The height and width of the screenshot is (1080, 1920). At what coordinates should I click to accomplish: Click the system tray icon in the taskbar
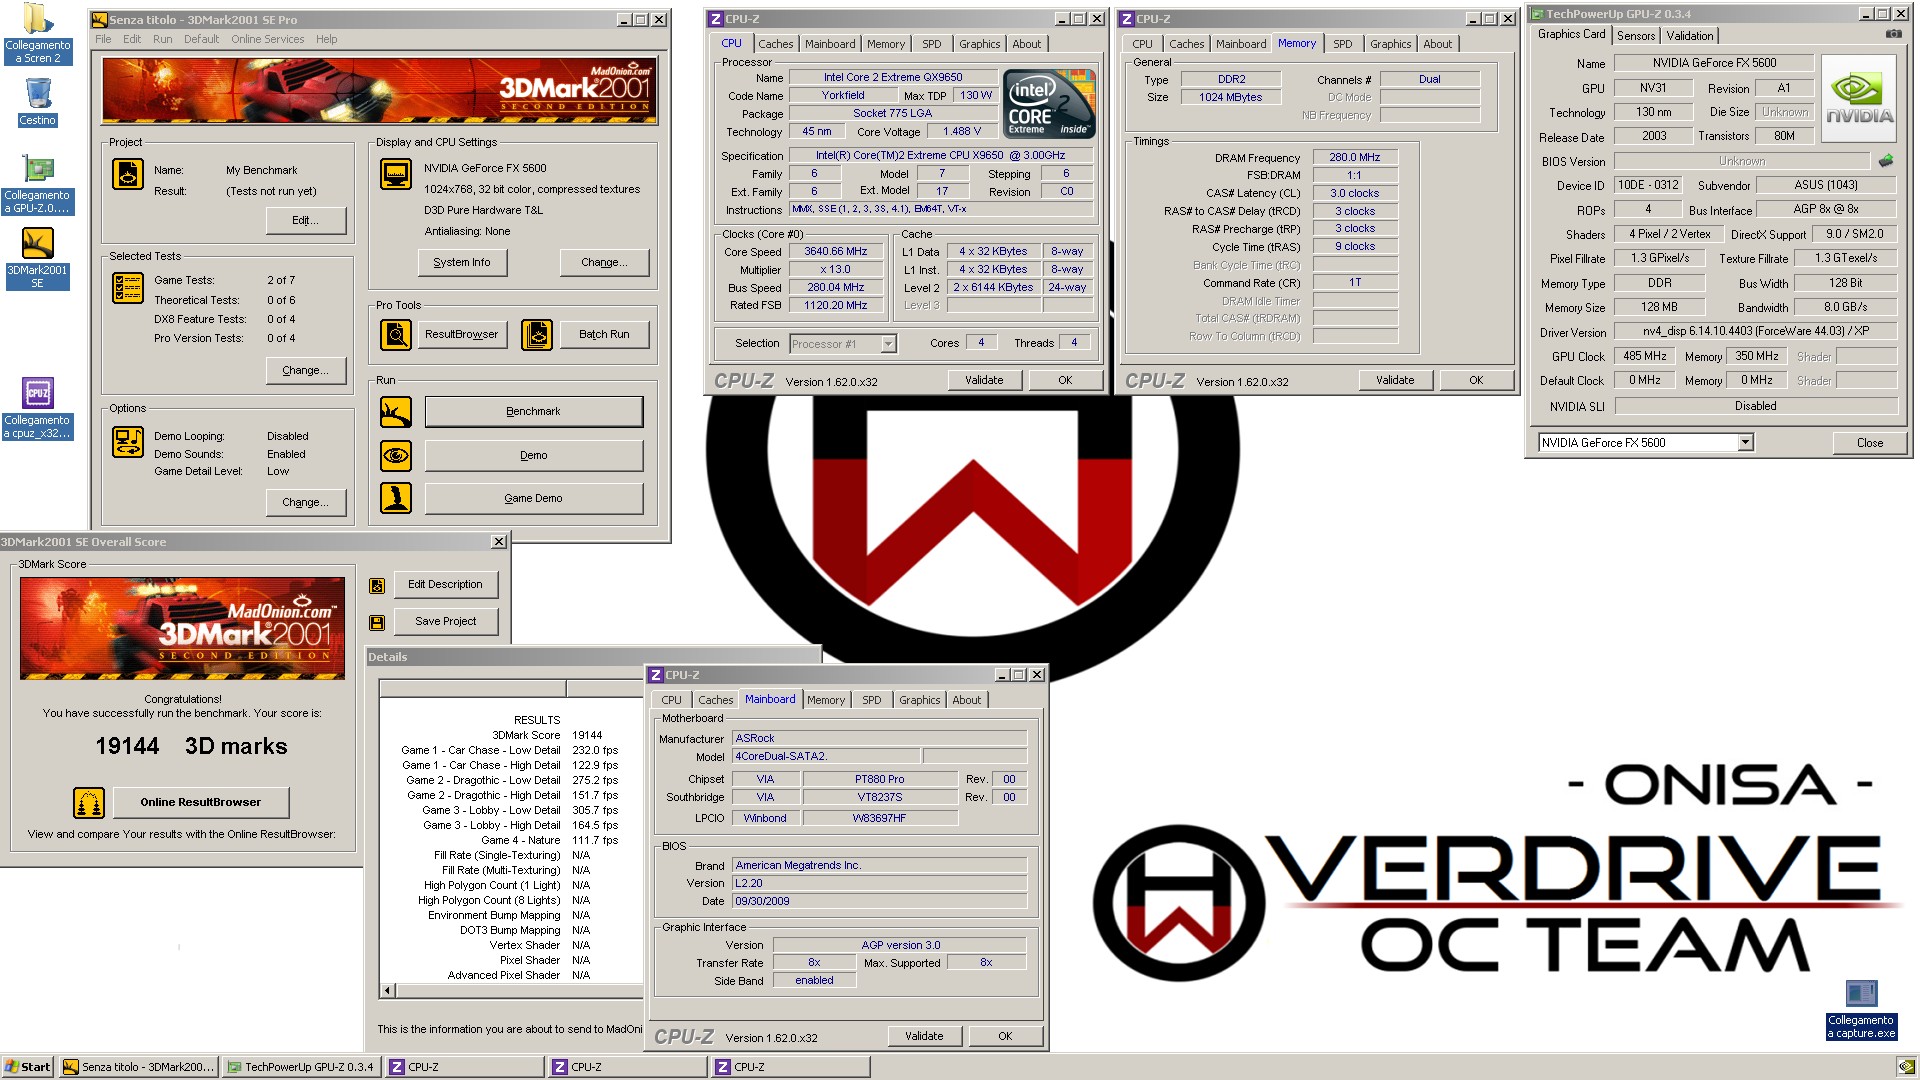pyautogui.click(x=1905, y=1067)
